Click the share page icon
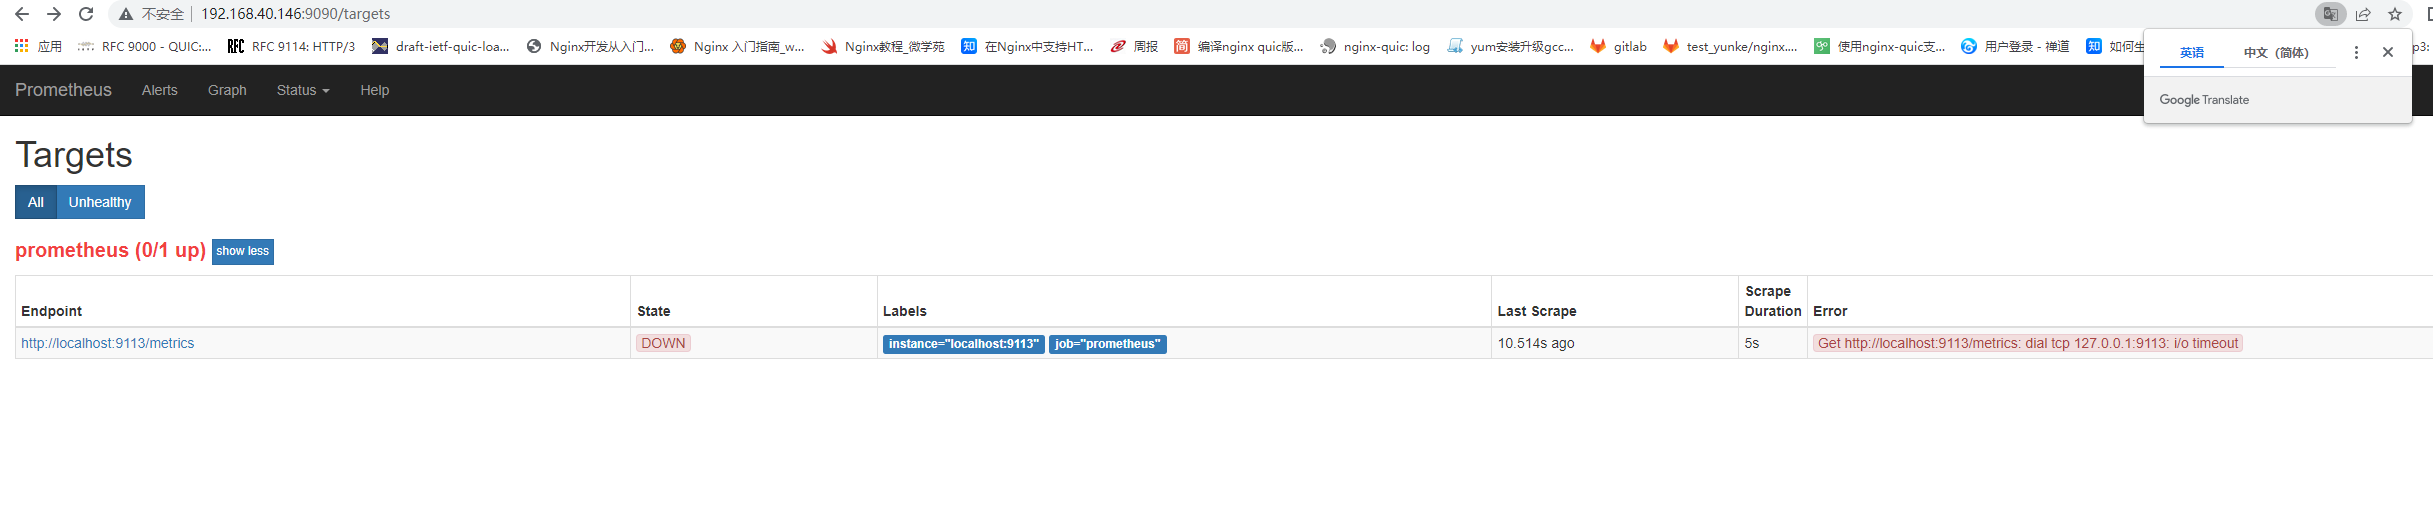 tap(2363, 14)
